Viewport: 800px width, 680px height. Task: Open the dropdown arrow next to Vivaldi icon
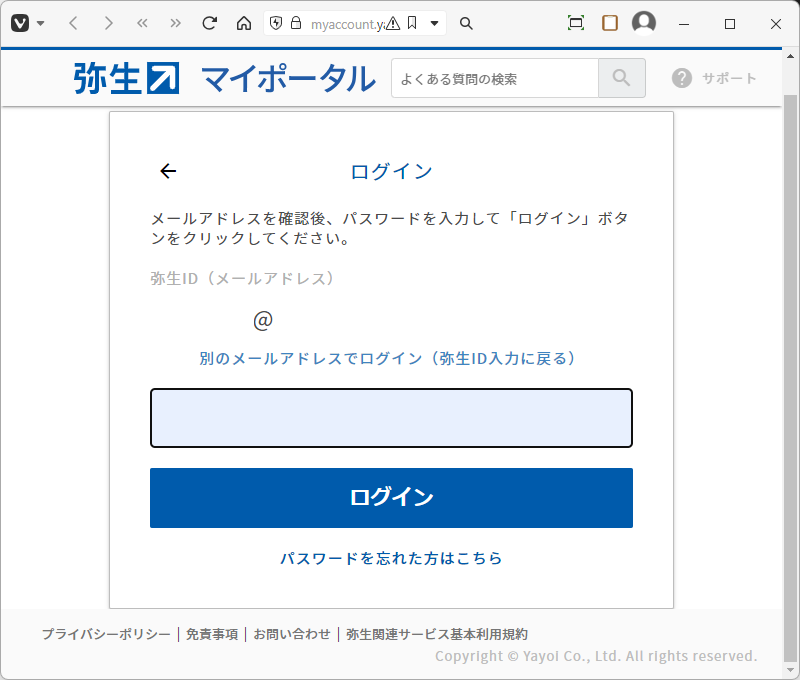pyautogui.click(x=41, y=23)
